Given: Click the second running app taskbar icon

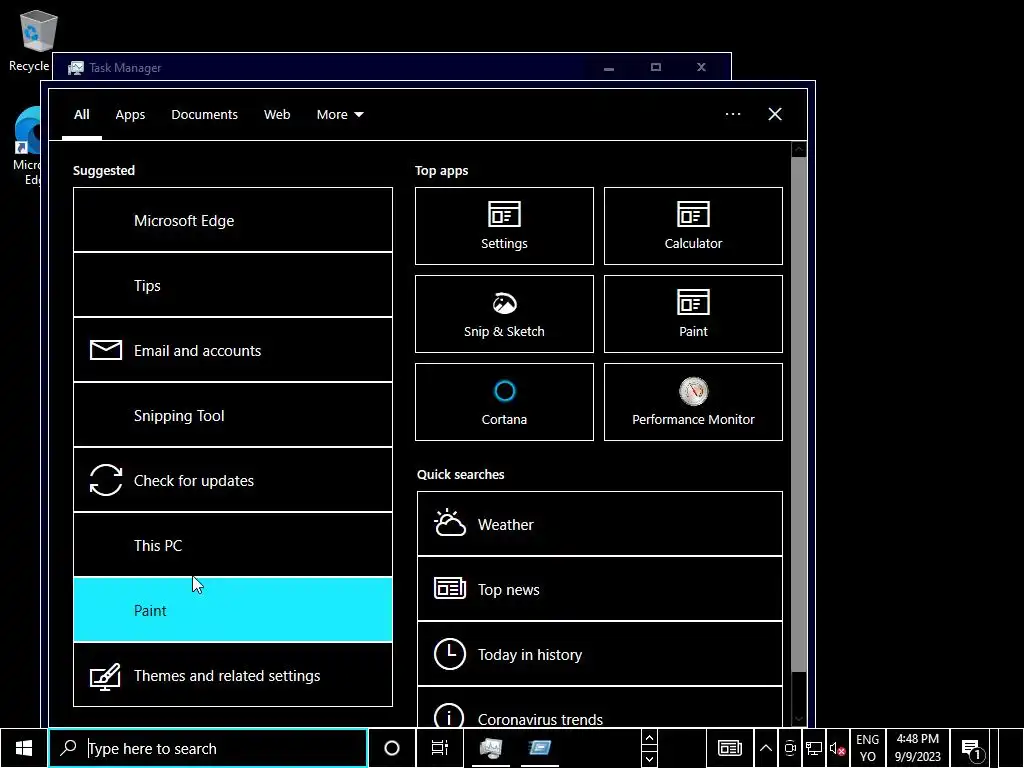Looking at the screenshot, I should point(539,748).
